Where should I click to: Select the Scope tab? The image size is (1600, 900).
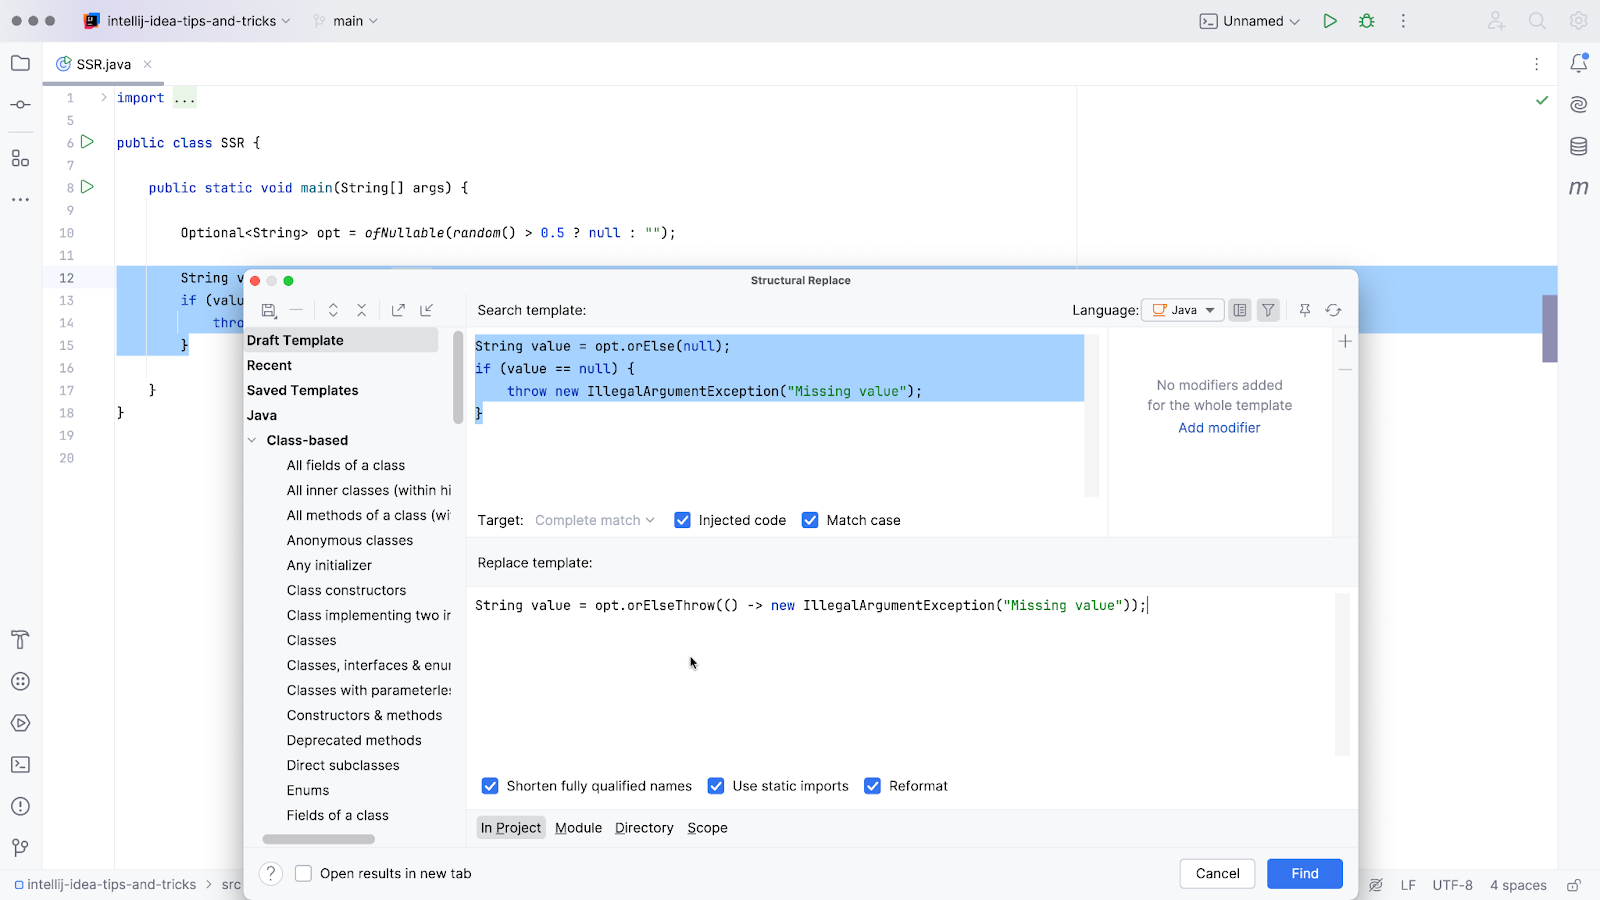(707, 828)
